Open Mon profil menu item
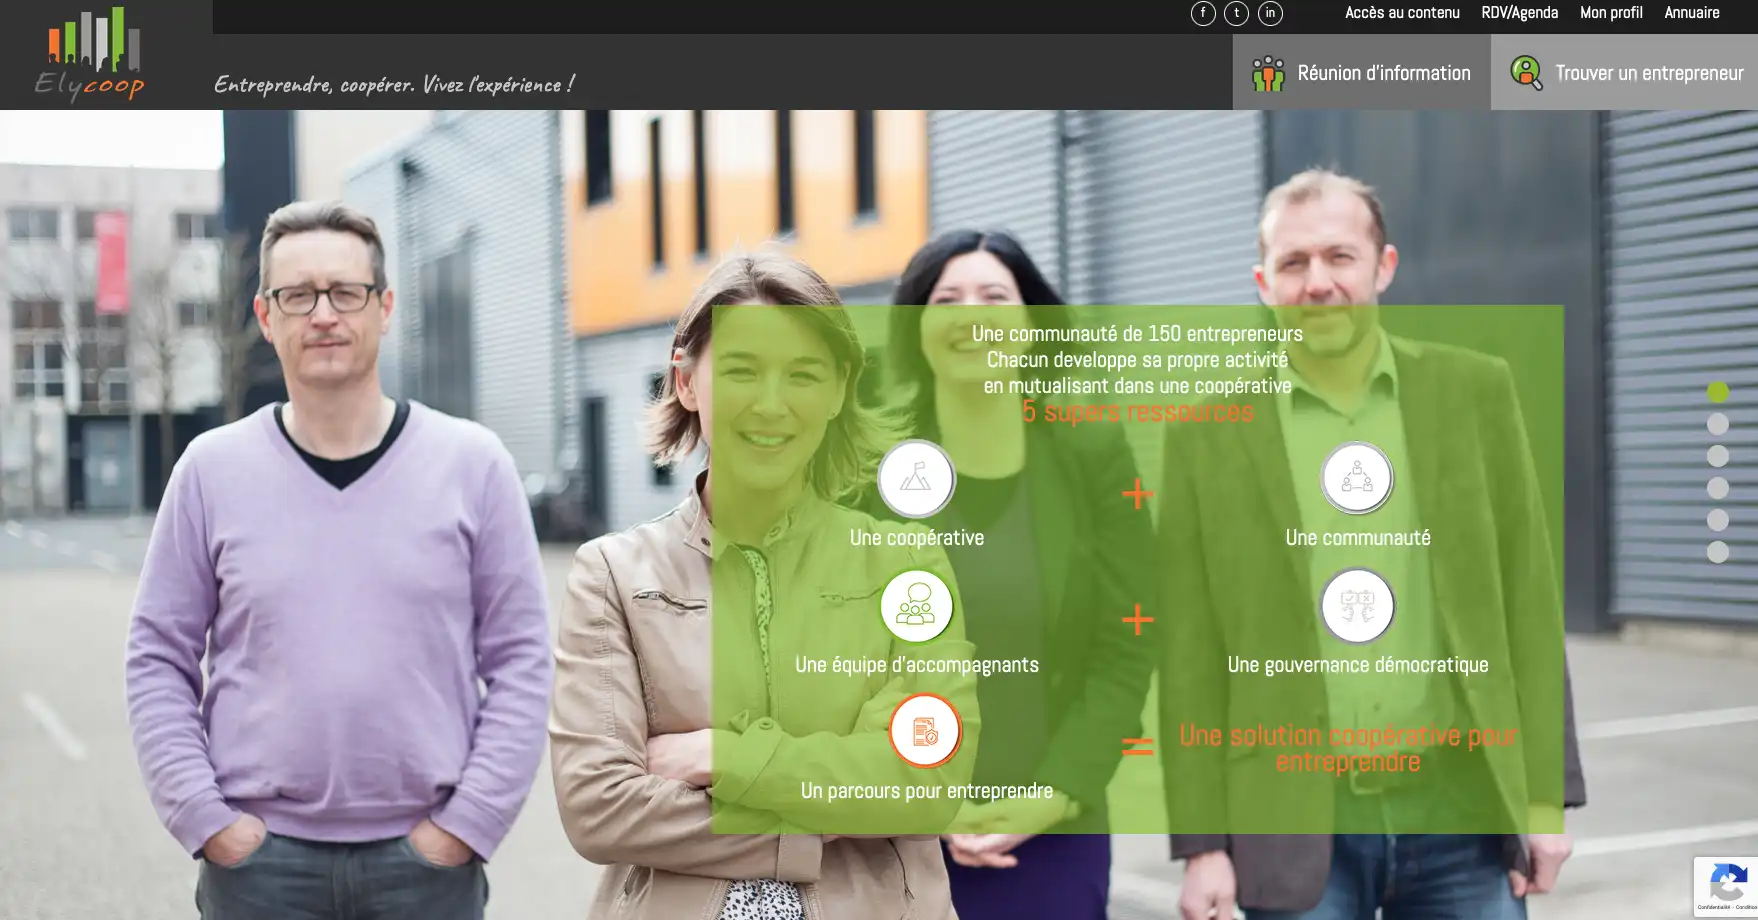 pyautogui.click(x=1611, y=13)
